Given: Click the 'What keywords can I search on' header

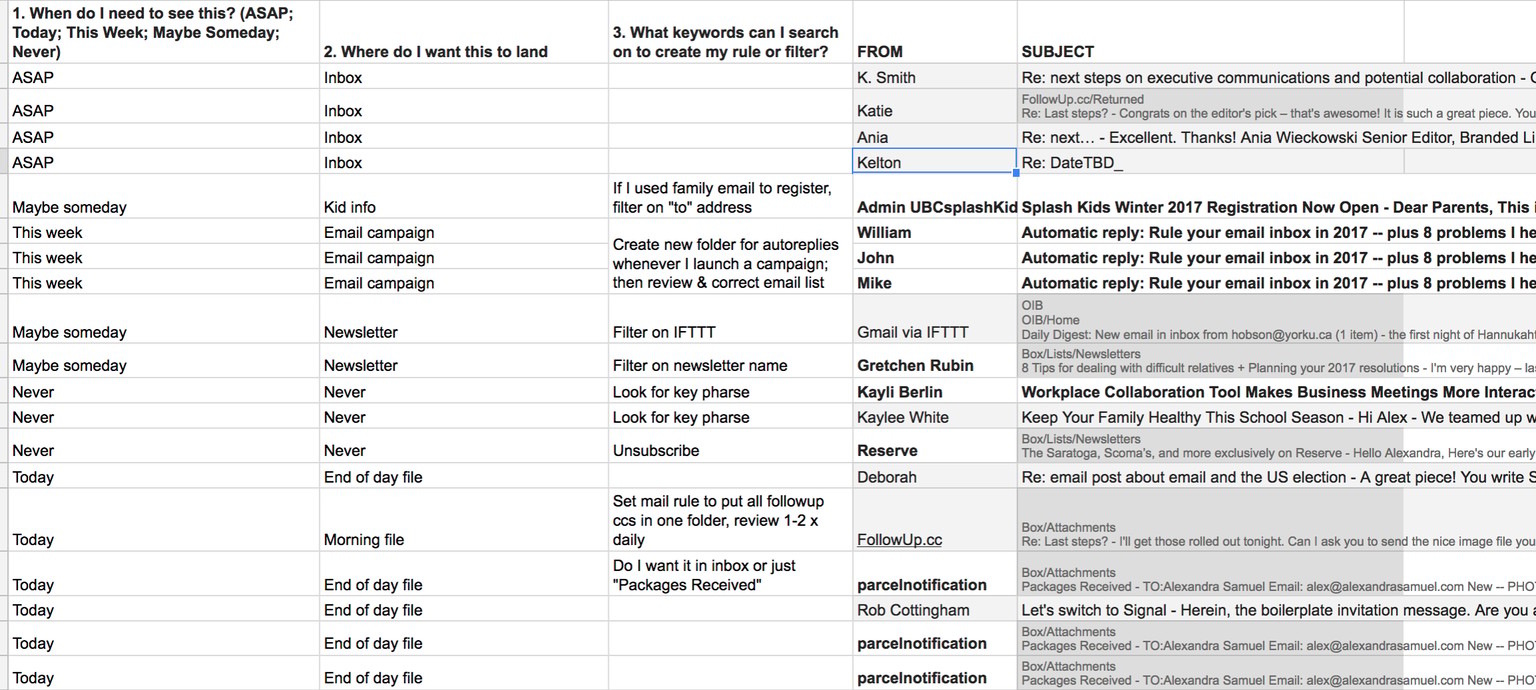Looking at the screenshot, I should pos(730,32).
